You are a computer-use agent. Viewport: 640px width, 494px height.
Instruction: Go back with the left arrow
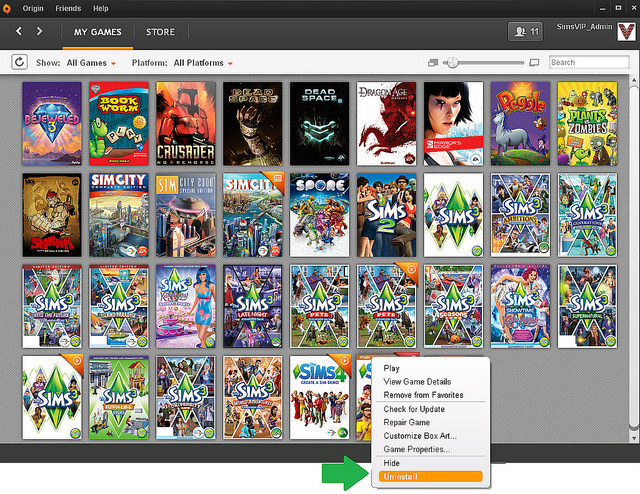coord(19,31)
